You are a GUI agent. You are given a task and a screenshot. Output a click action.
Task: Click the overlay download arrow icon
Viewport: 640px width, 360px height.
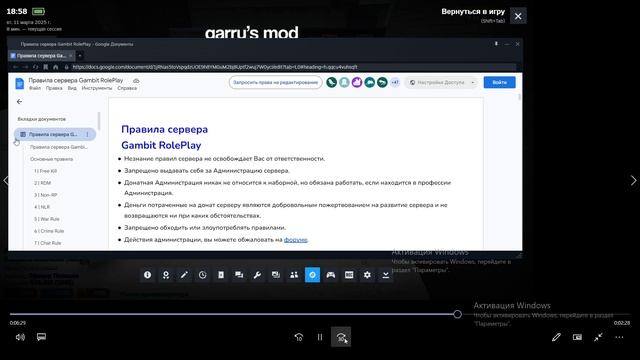click(x=386, y=275)
